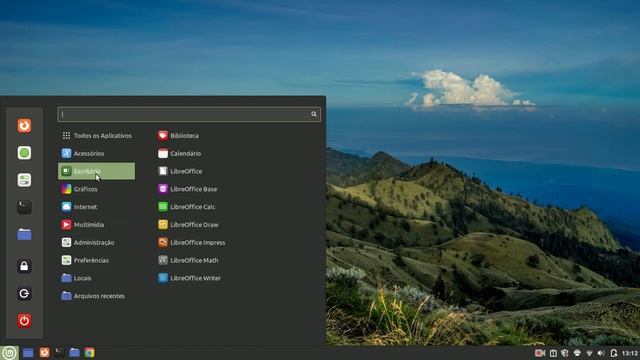The image size is (640, 360).
Task: Select the Internet category
Action: coord(96,207)
